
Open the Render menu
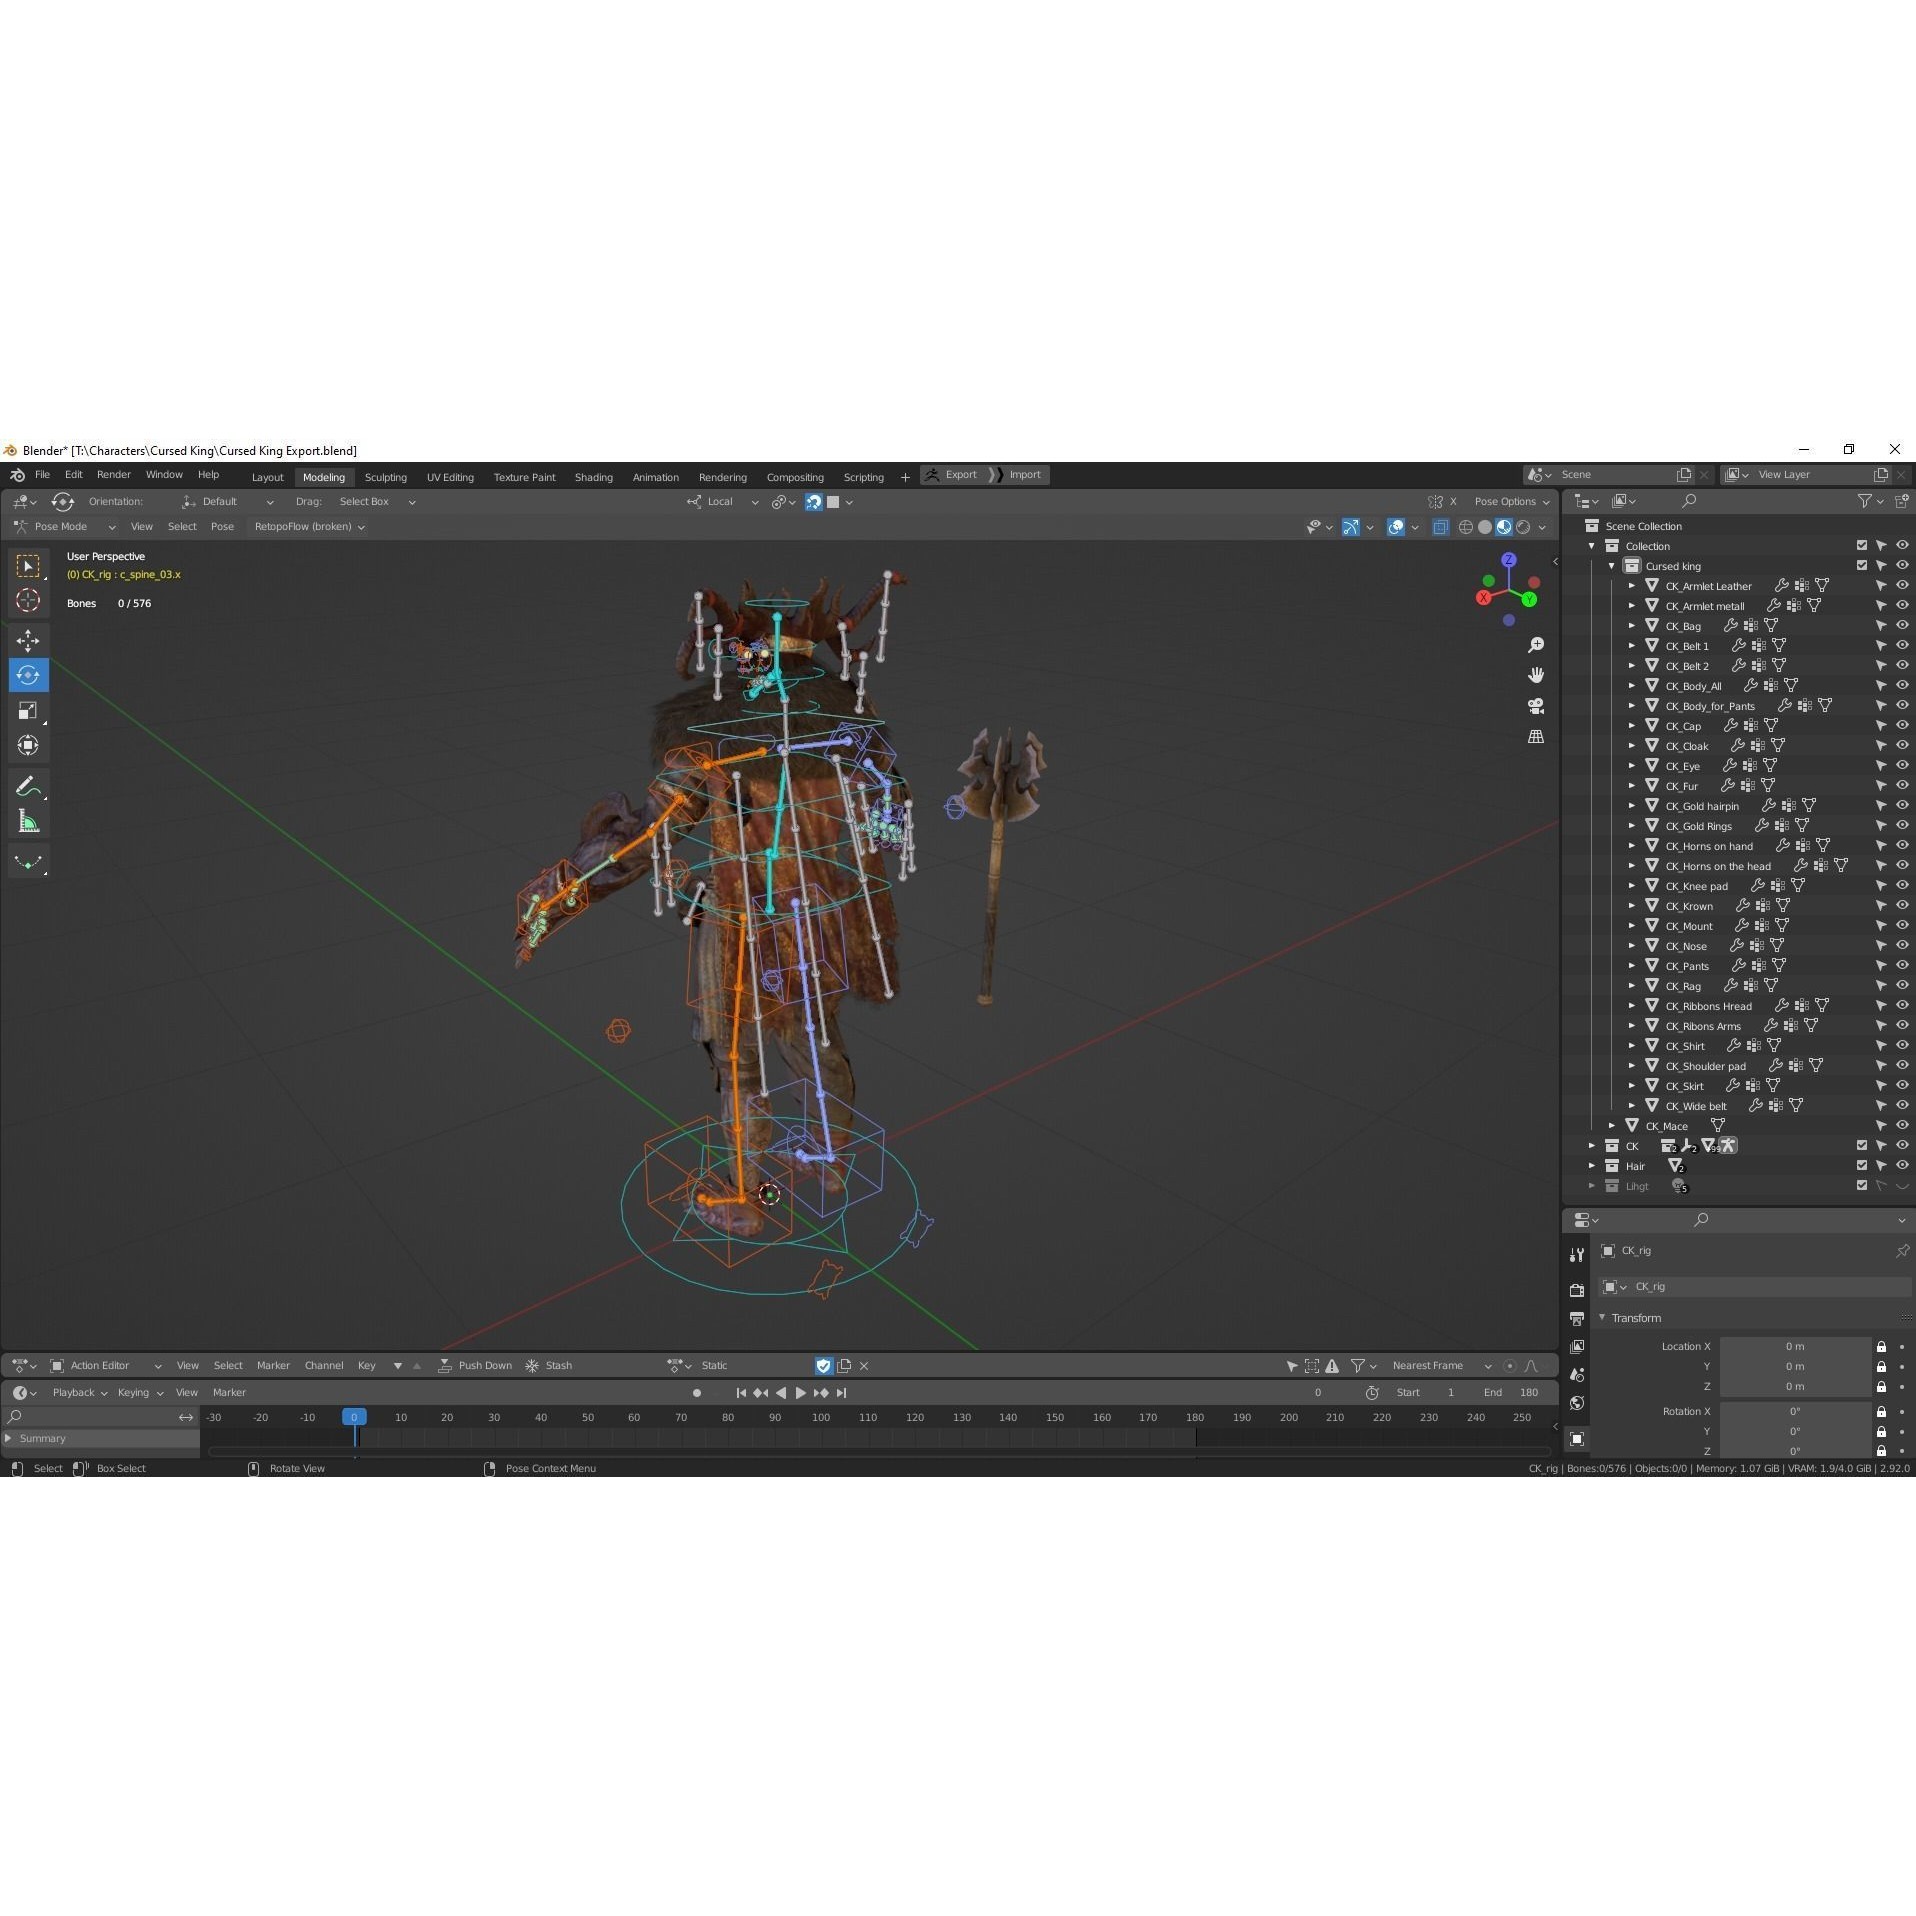[113, 474]
